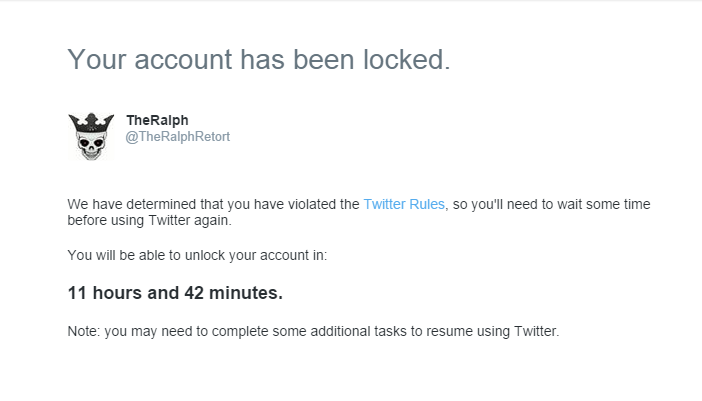Click the 'Your account has been locked.' heading
Image resolution: width=702 pixels, height=401 pixels.
coord(259,60)
